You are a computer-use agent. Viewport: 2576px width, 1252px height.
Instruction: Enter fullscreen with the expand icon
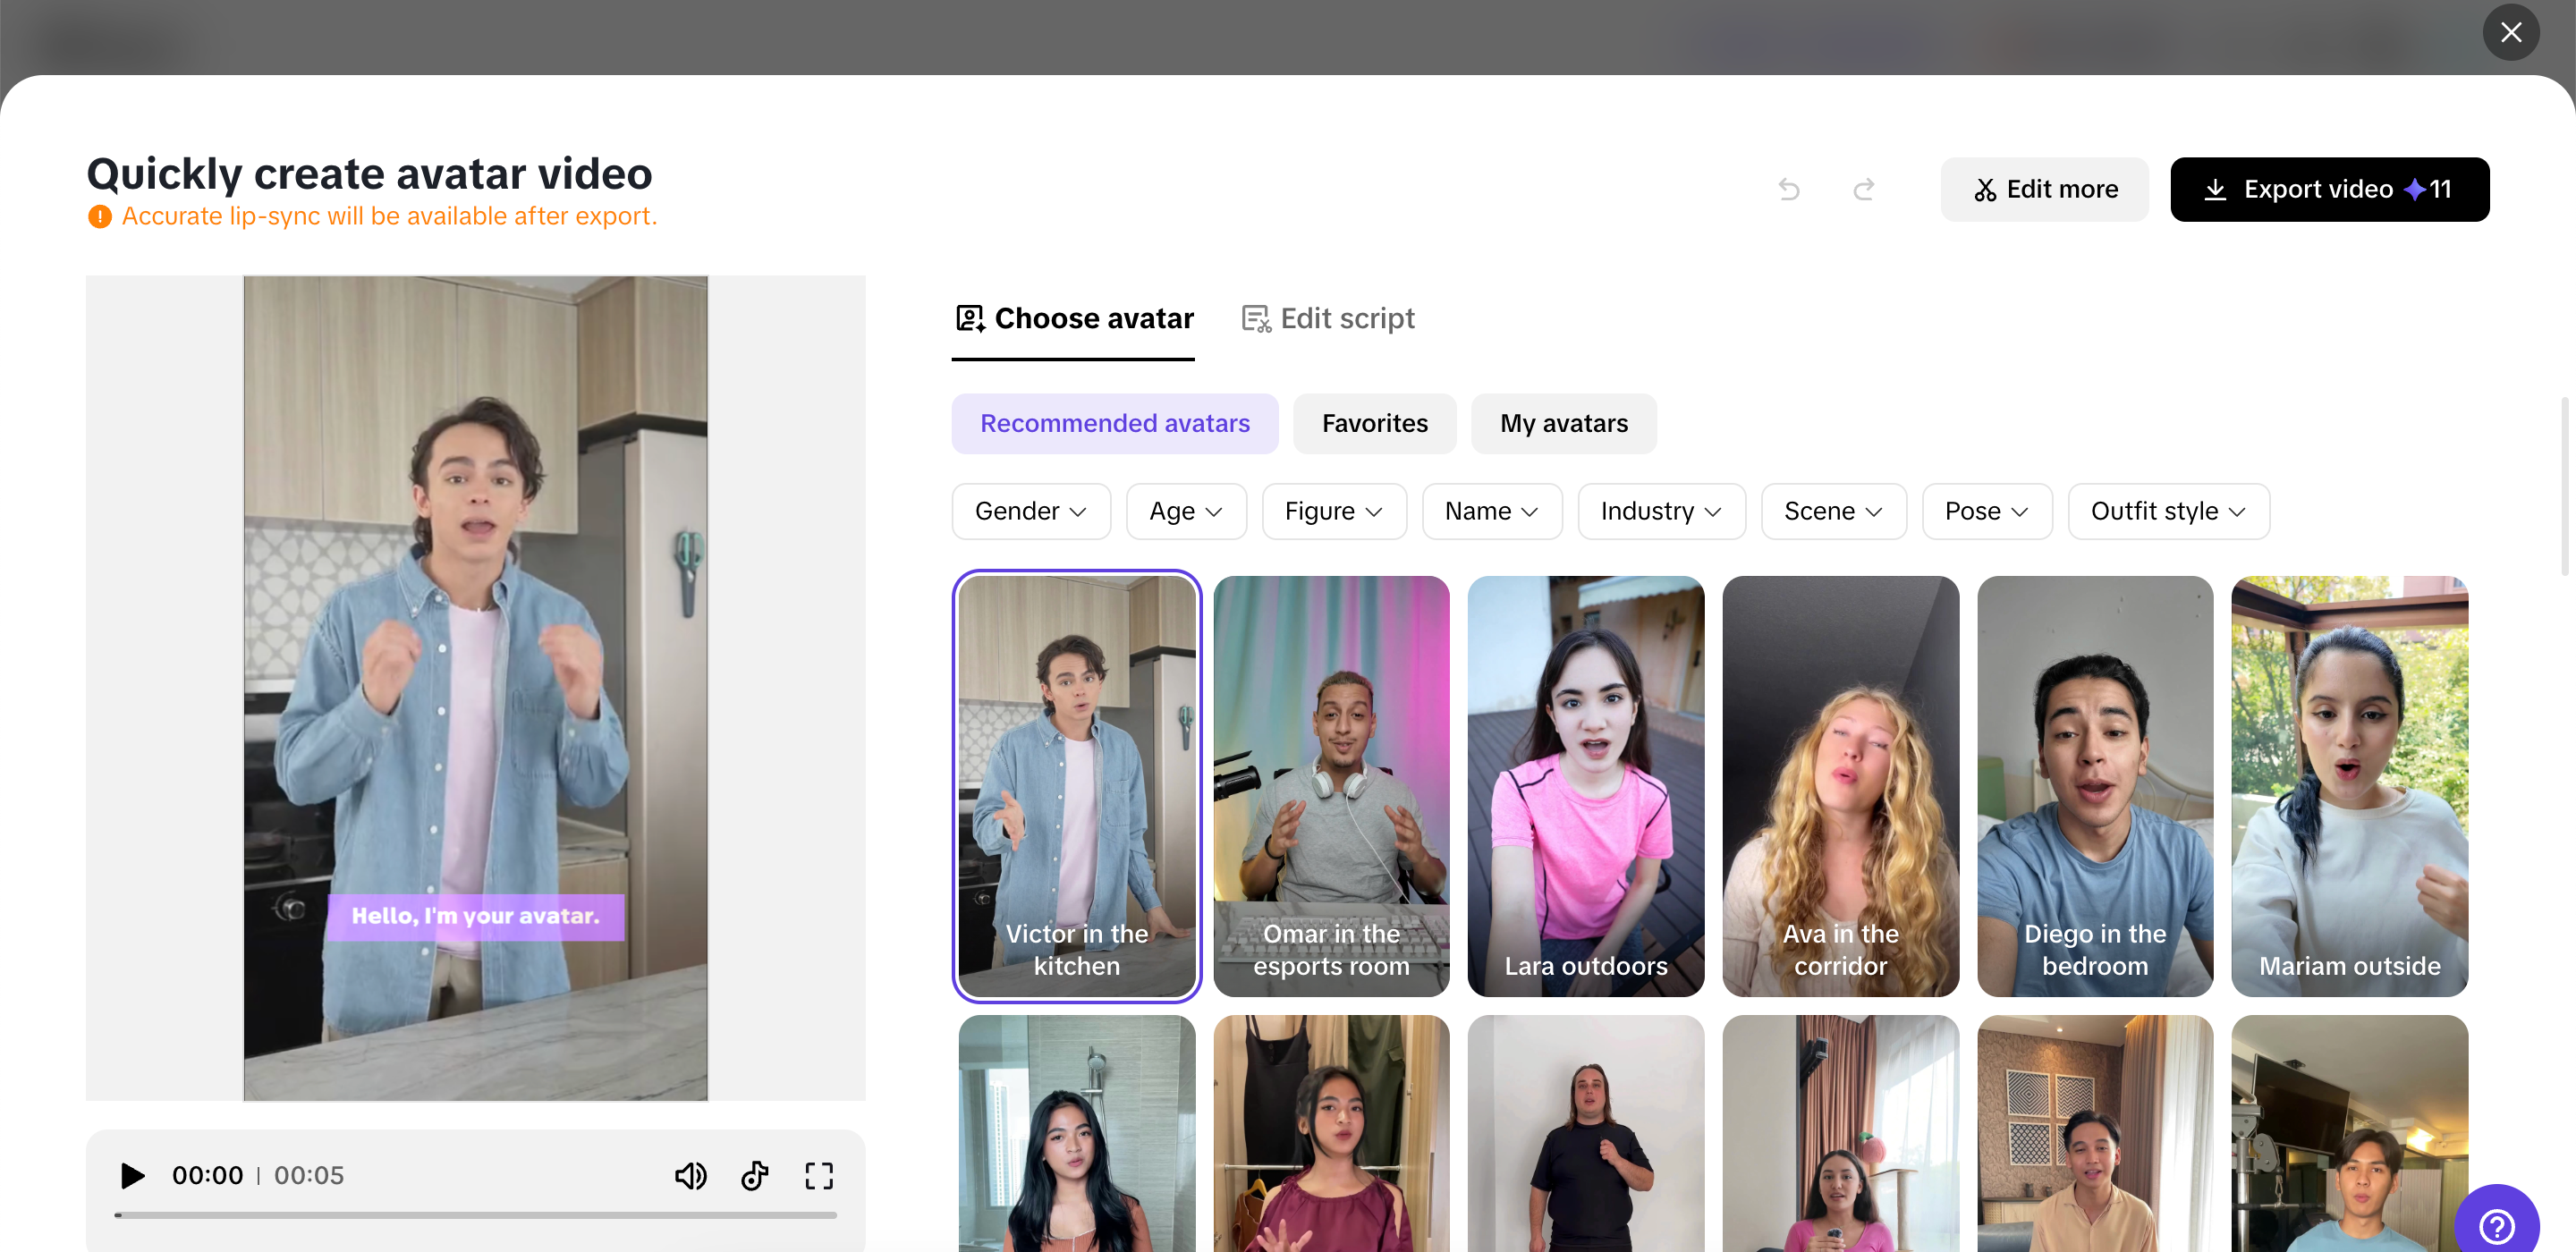pyautogui.click(x=819, y=1175)
